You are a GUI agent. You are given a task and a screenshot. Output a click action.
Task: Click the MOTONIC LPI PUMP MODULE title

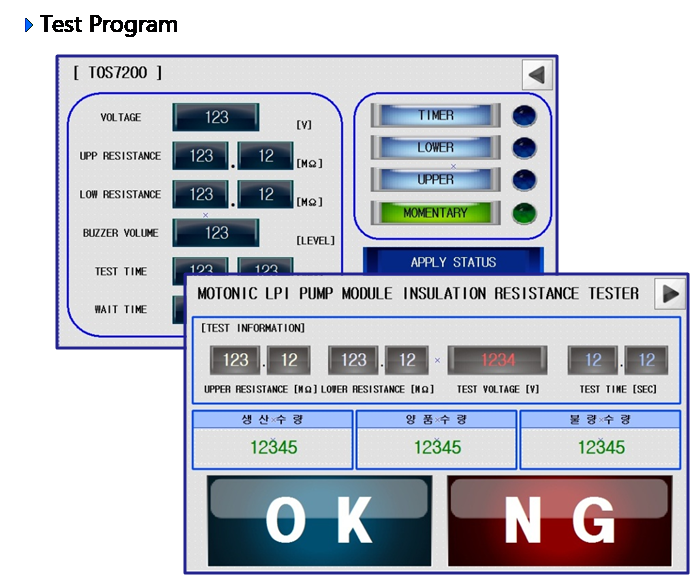[x=418, y=293]
